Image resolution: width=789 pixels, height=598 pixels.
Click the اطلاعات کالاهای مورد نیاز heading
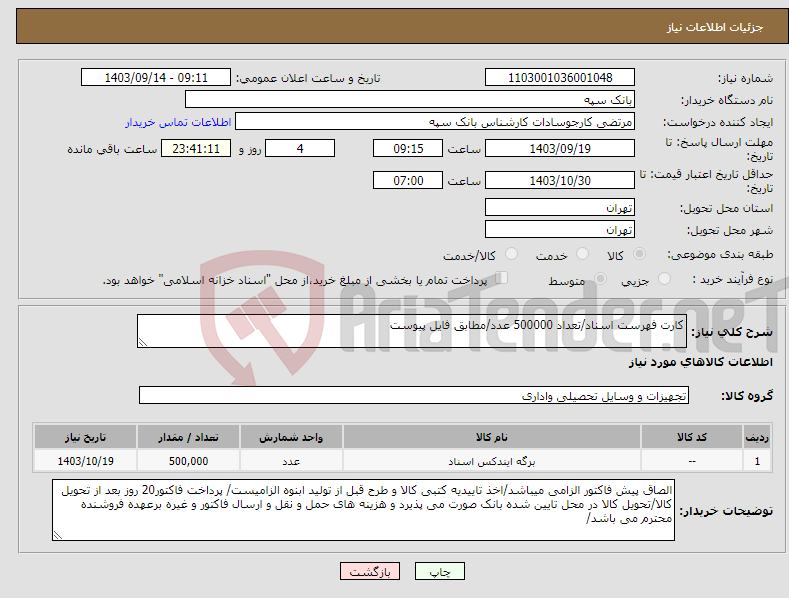click(x=700, y=362)
